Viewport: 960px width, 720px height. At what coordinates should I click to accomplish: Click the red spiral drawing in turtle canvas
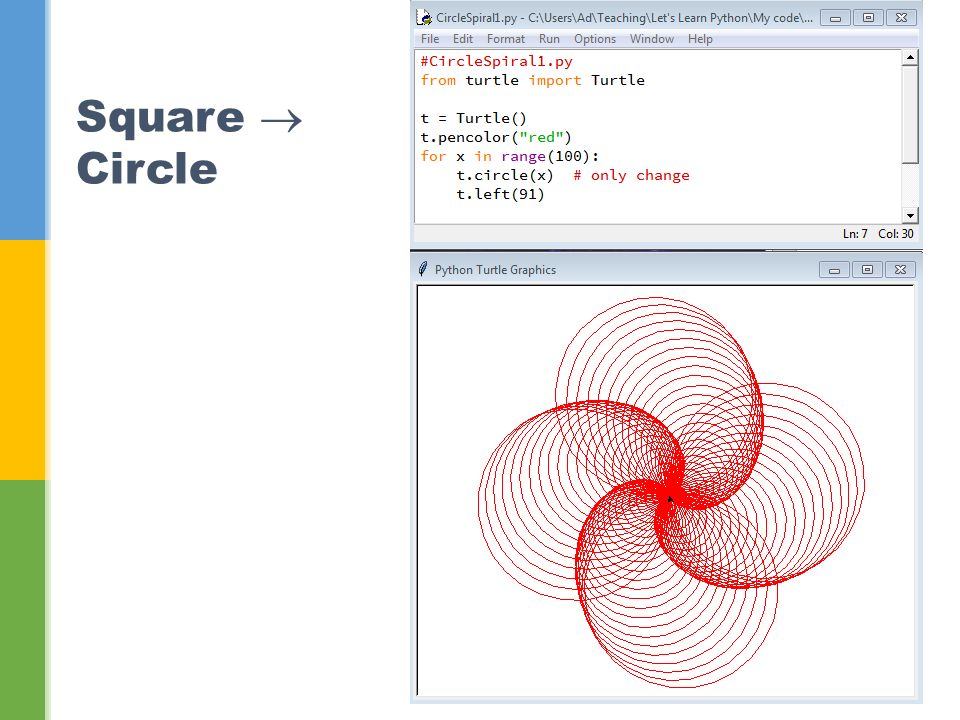[x=670, y=493]
